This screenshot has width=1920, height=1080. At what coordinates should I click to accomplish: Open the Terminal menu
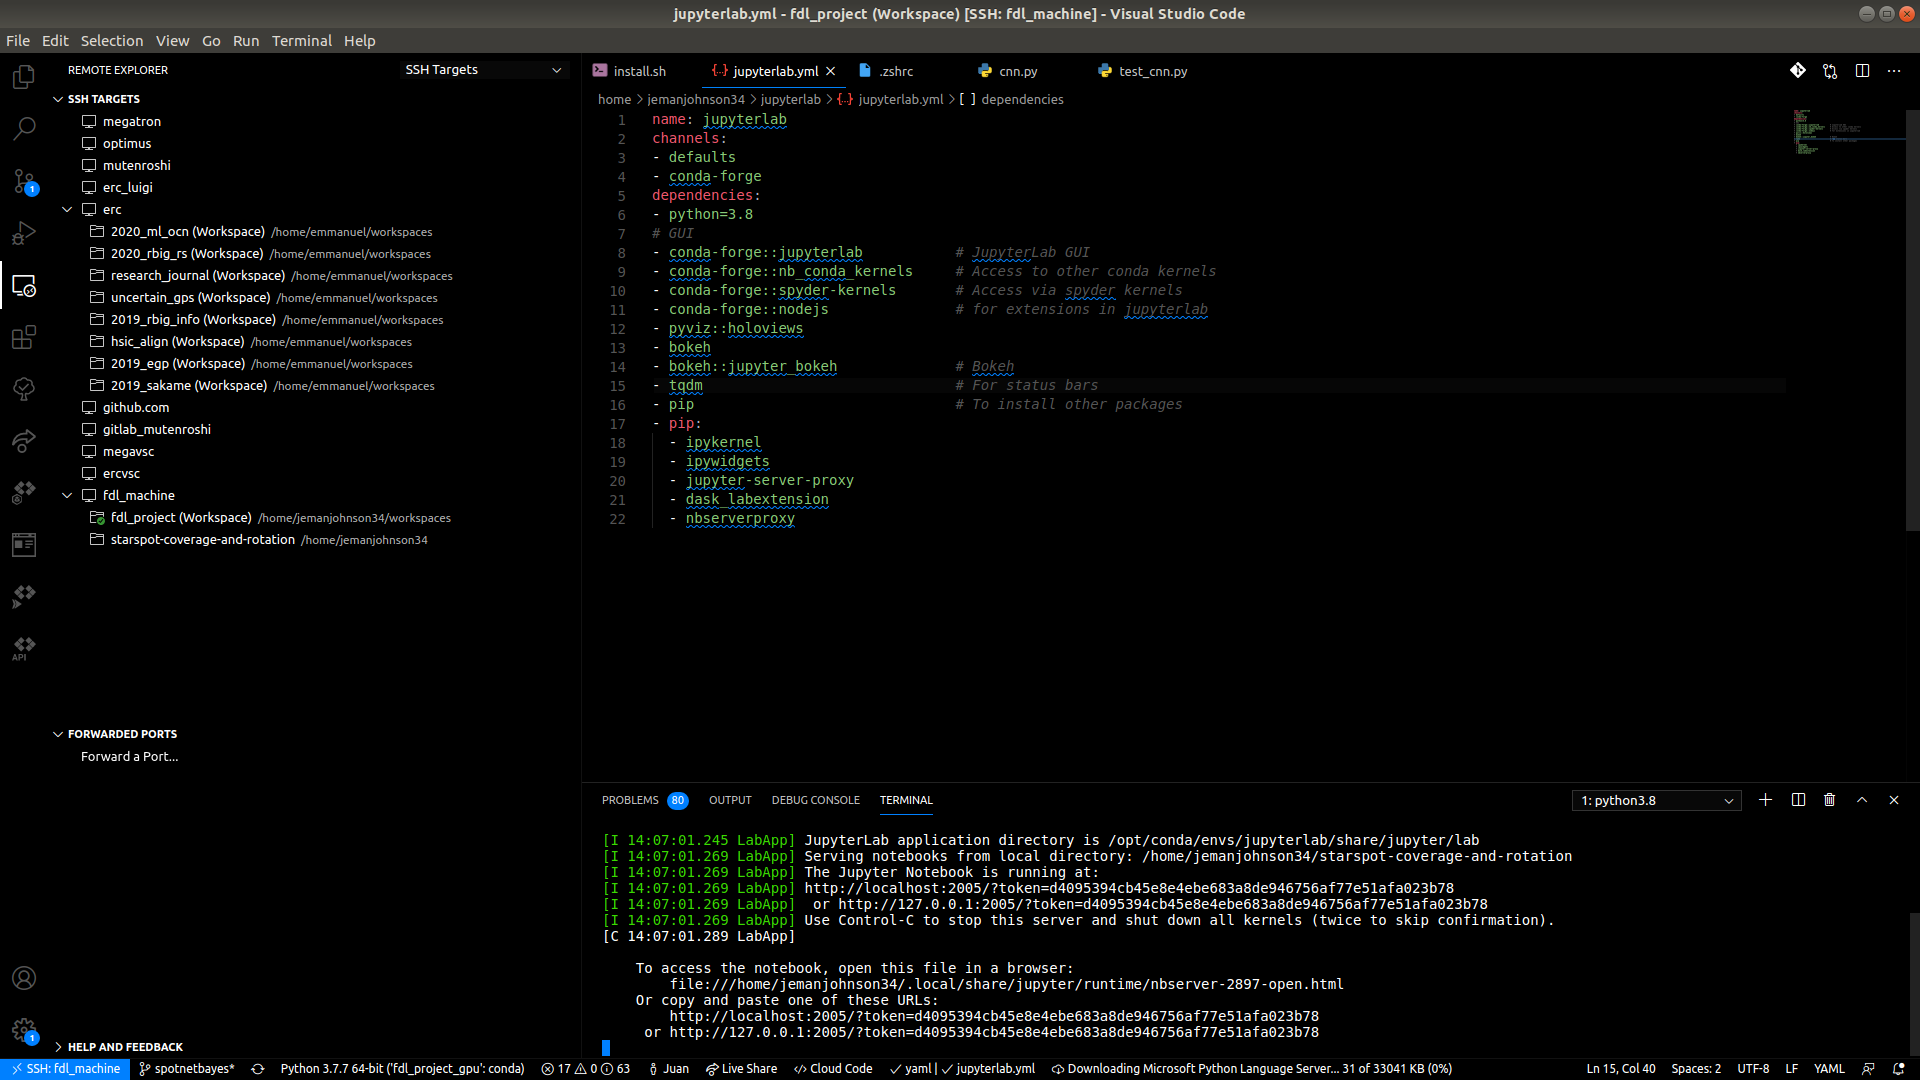[x=301, y=41]
